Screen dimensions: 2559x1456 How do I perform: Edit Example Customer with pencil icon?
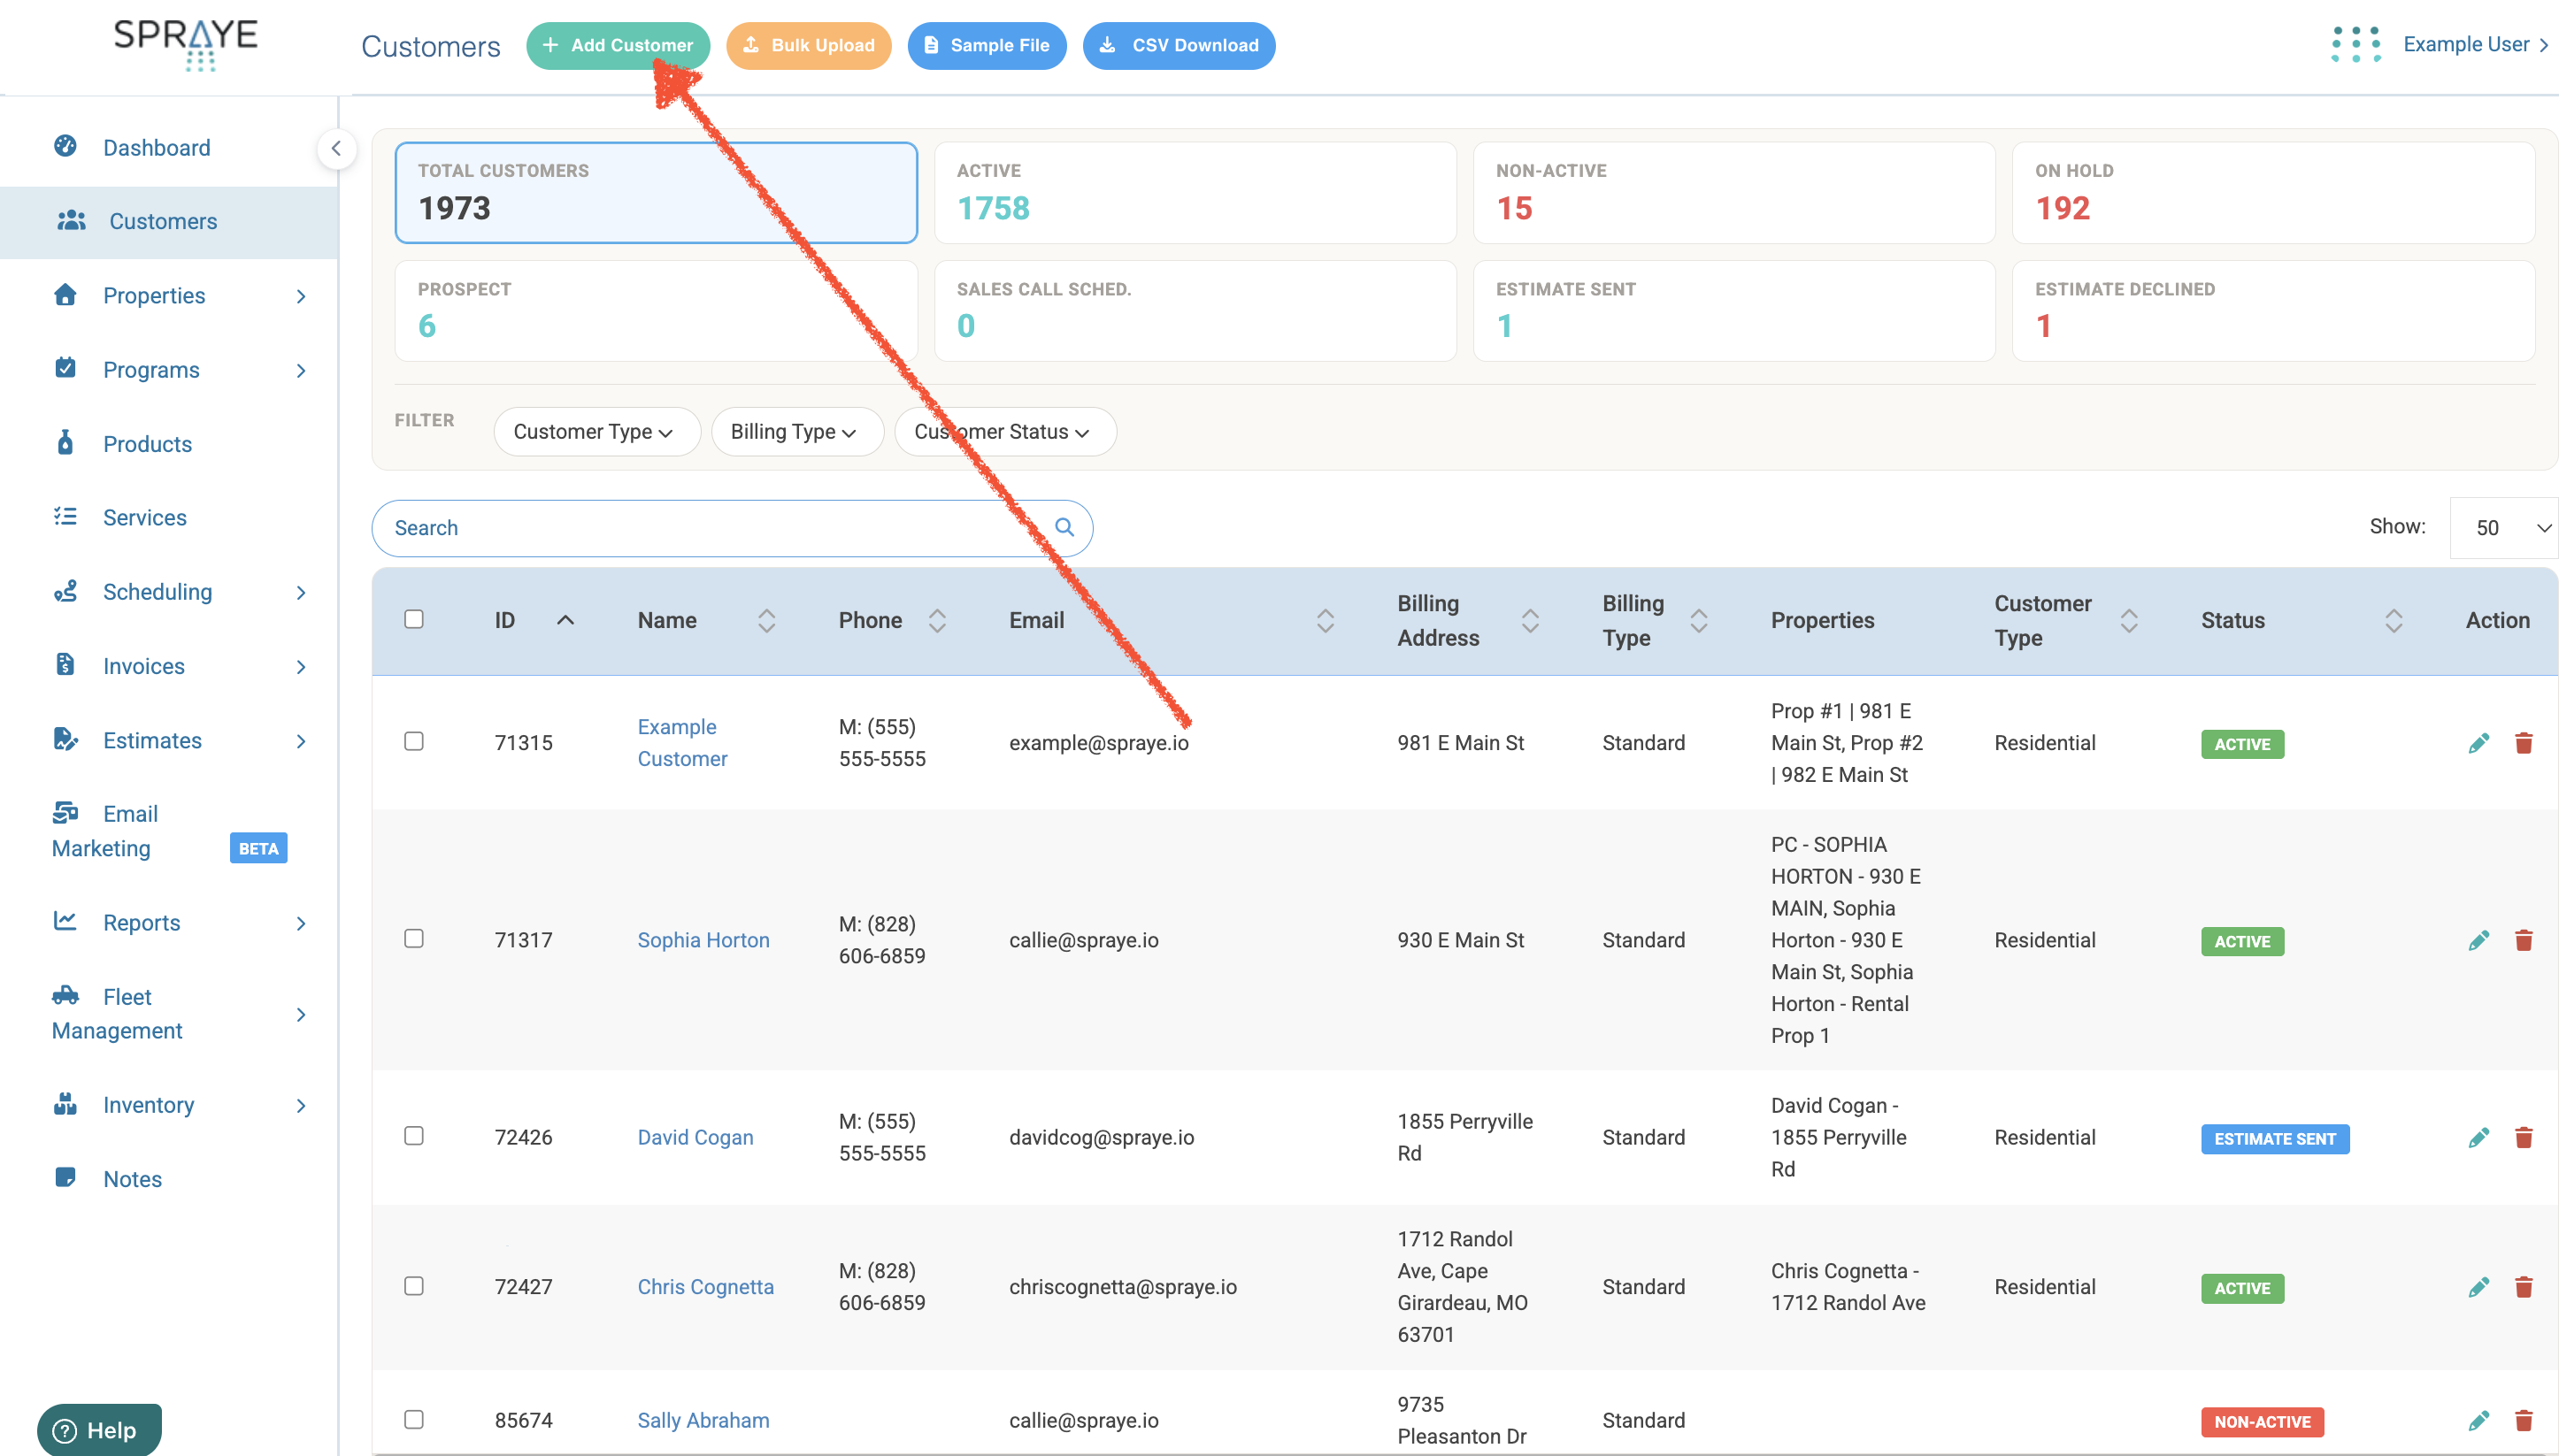[x=2478, y=743]
